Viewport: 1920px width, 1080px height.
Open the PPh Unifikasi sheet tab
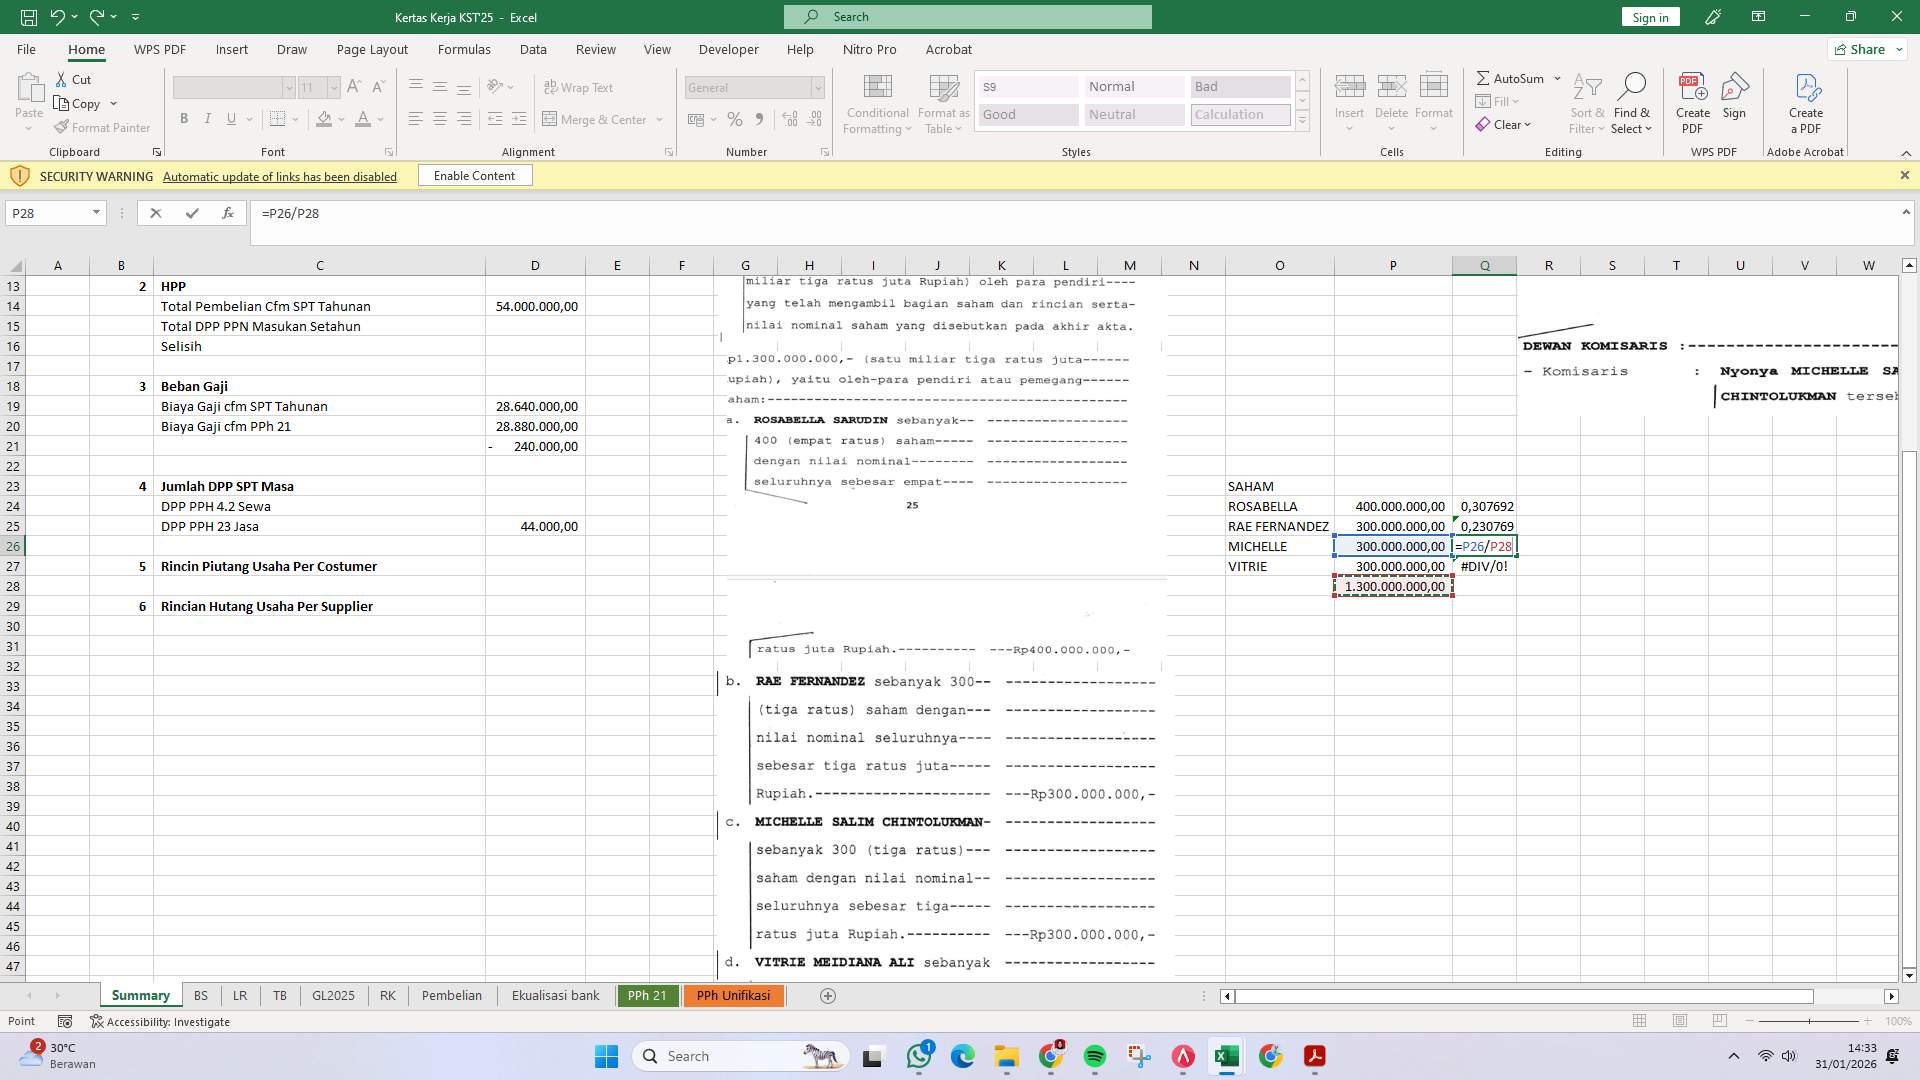tap(733, 995)
